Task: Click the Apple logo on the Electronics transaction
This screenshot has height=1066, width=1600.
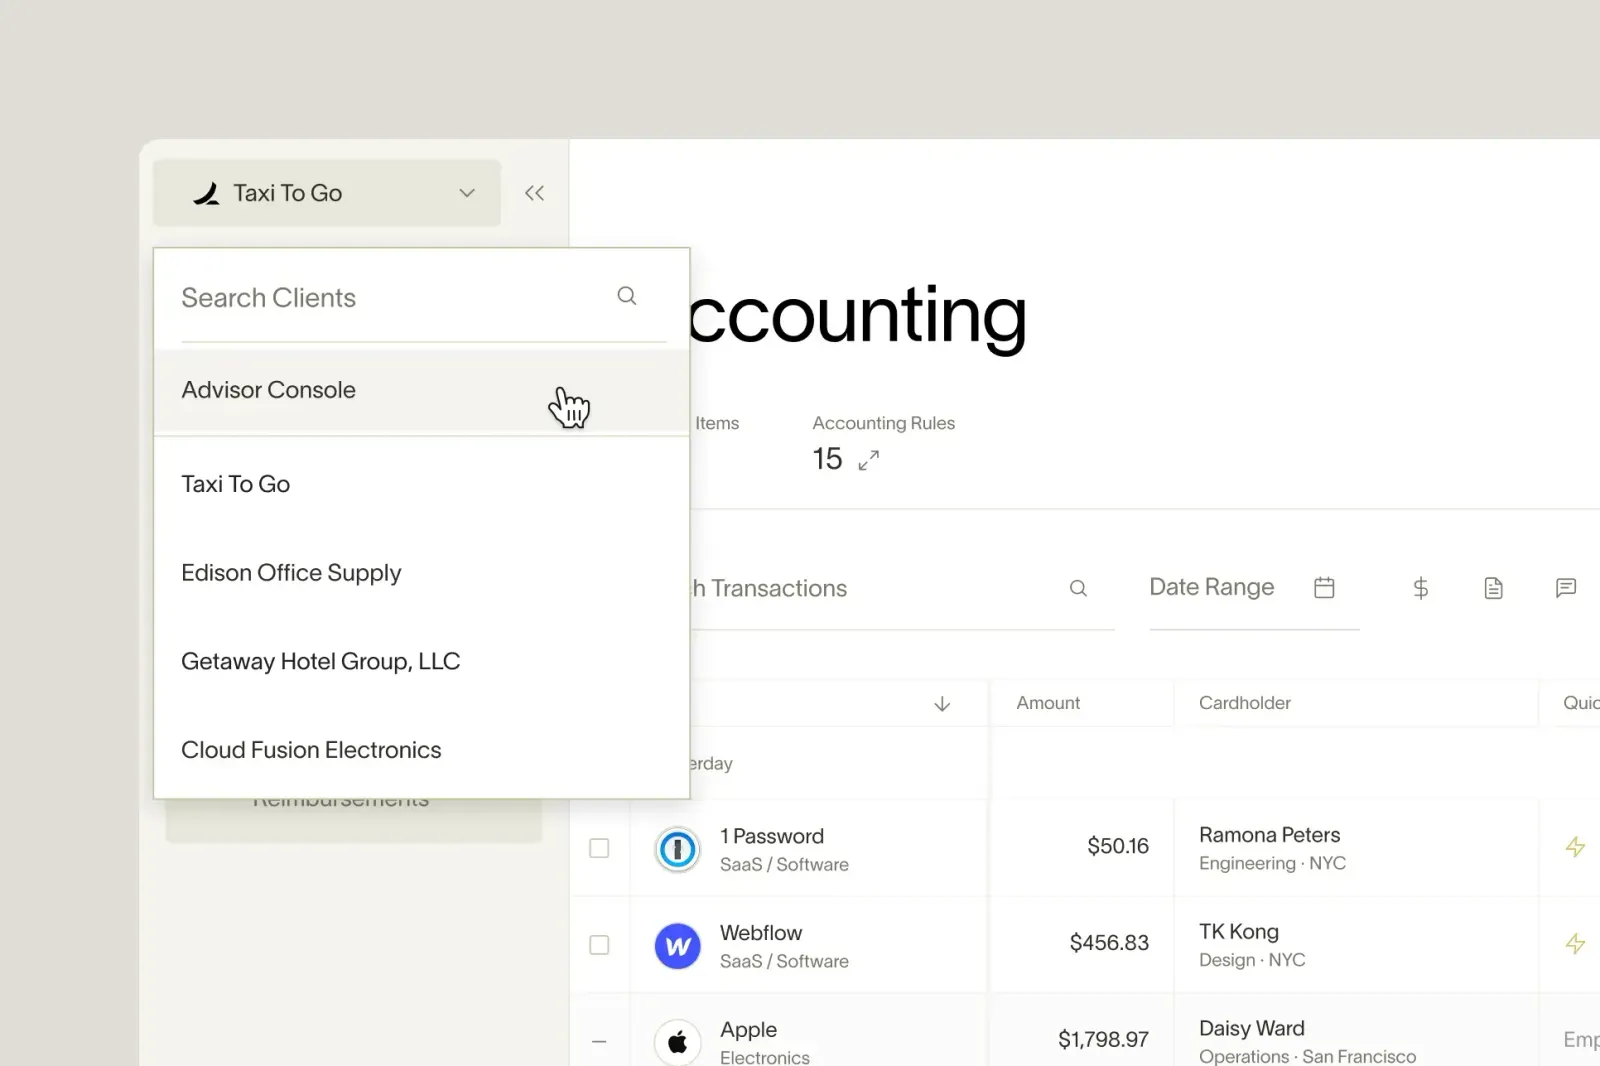Action: [678, 1040]
